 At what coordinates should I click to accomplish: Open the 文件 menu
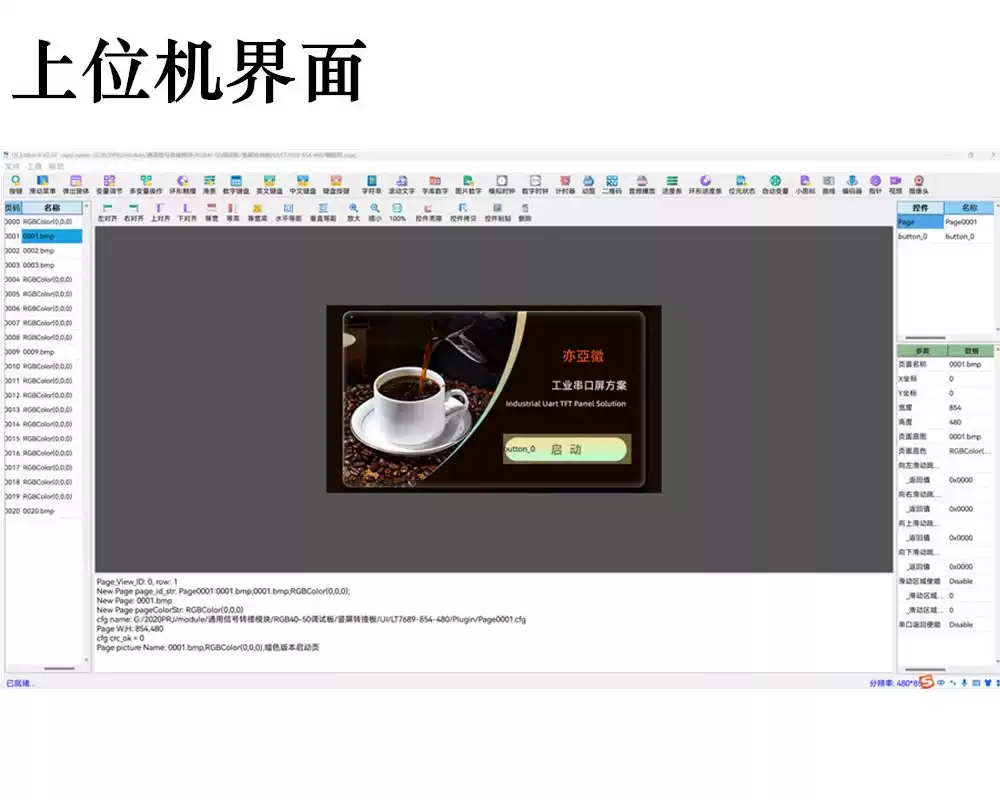pos(13,166)
